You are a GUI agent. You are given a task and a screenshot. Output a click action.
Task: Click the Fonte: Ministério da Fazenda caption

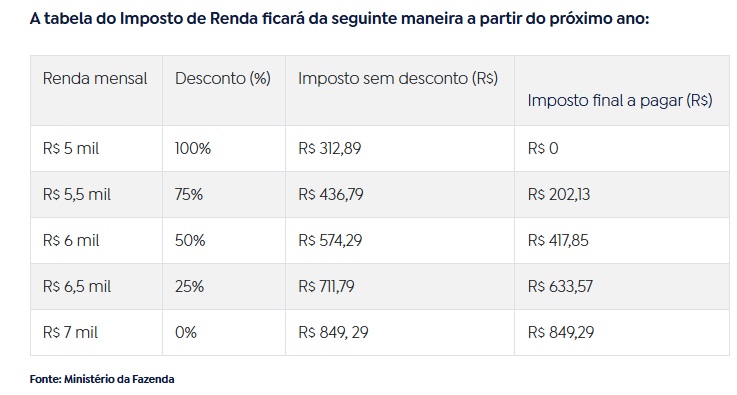(x=102, y=379)
